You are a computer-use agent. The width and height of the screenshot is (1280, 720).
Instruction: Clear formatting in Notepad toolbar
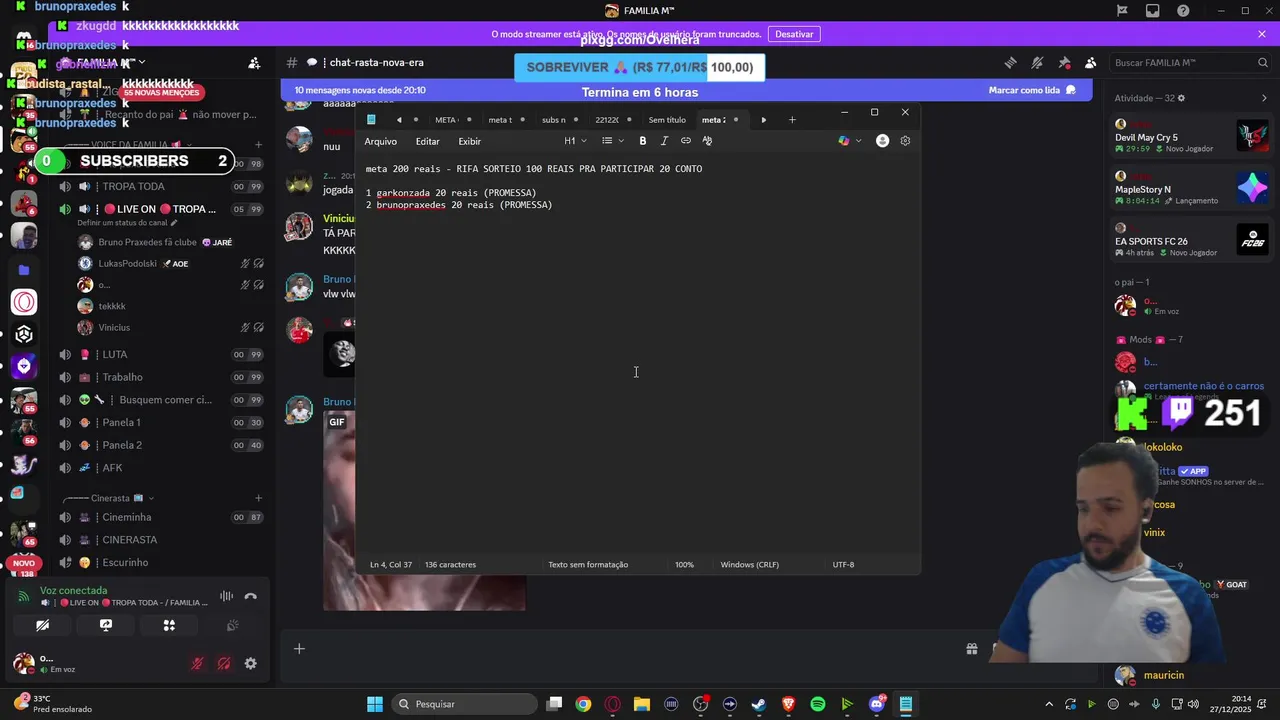tap(707, 141)
